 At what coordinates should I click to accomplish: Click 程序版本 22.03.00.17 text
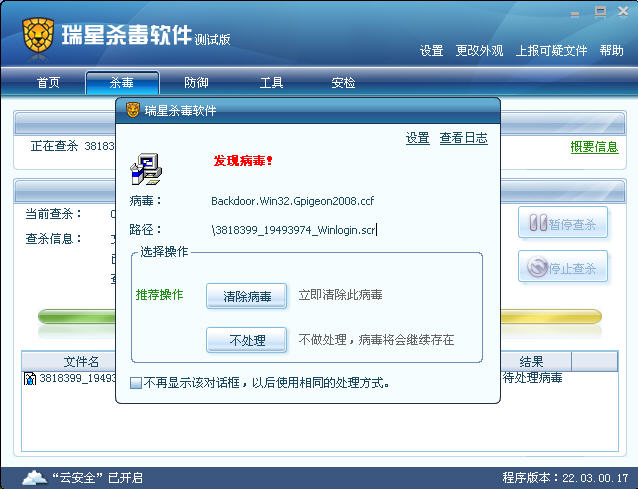565,477
